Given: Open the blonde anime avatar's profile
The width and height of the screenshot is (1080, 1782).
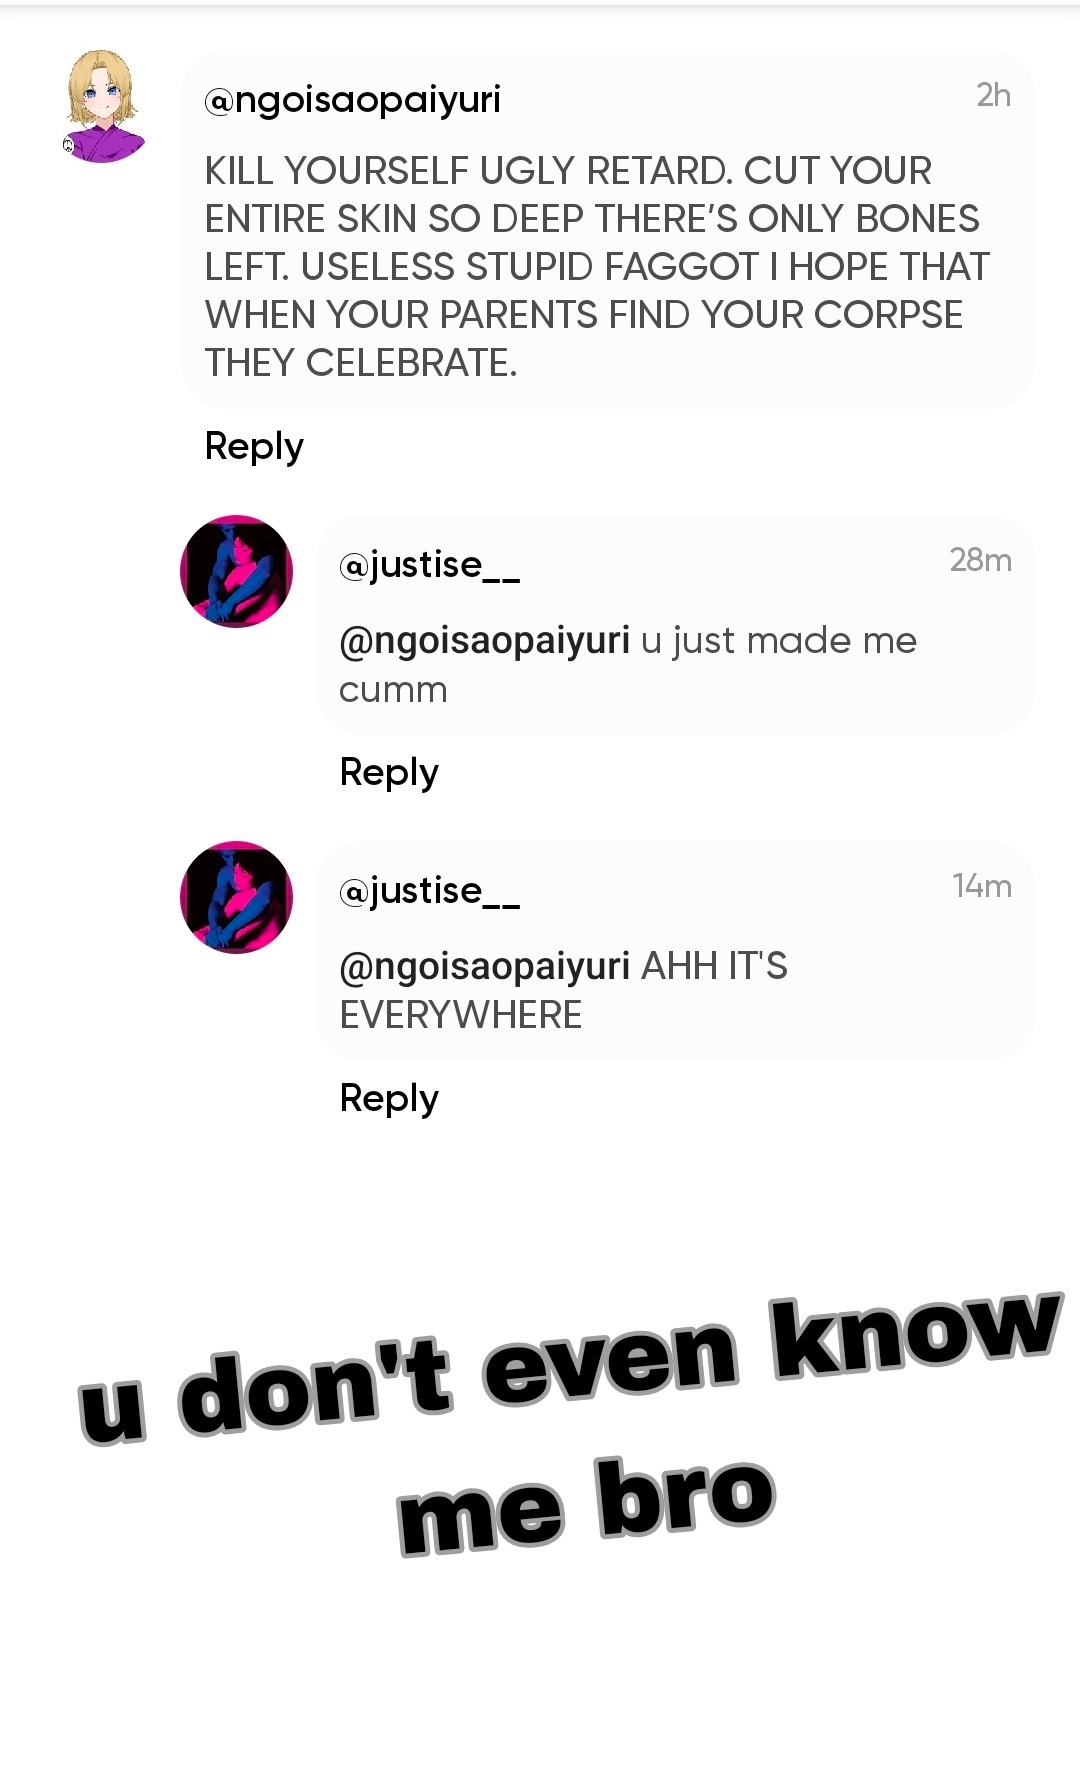Looking at the screenshot, I should tap(103, 106).
